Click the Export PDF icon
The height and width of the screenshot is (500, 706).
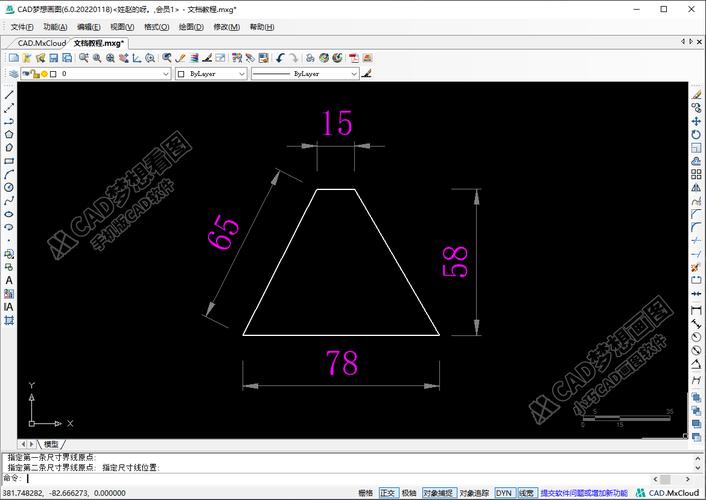click(x=354, y=58)
